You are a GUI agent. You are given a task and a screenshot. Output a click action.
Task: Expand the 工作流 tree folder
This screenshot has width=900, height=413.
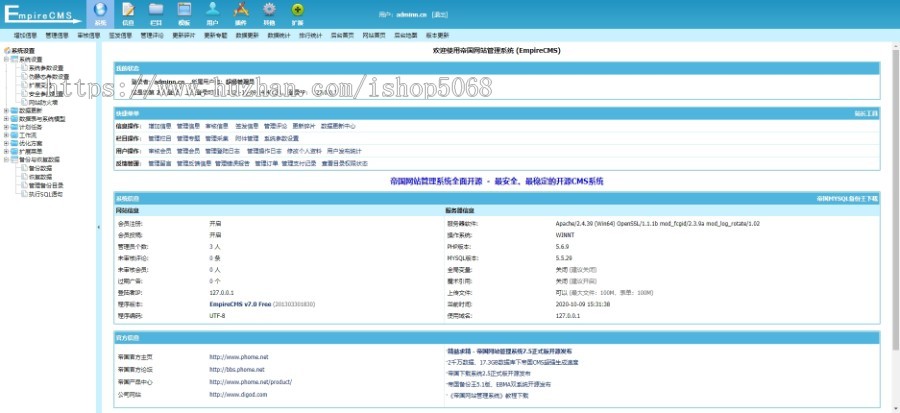[x=6, y=135]
